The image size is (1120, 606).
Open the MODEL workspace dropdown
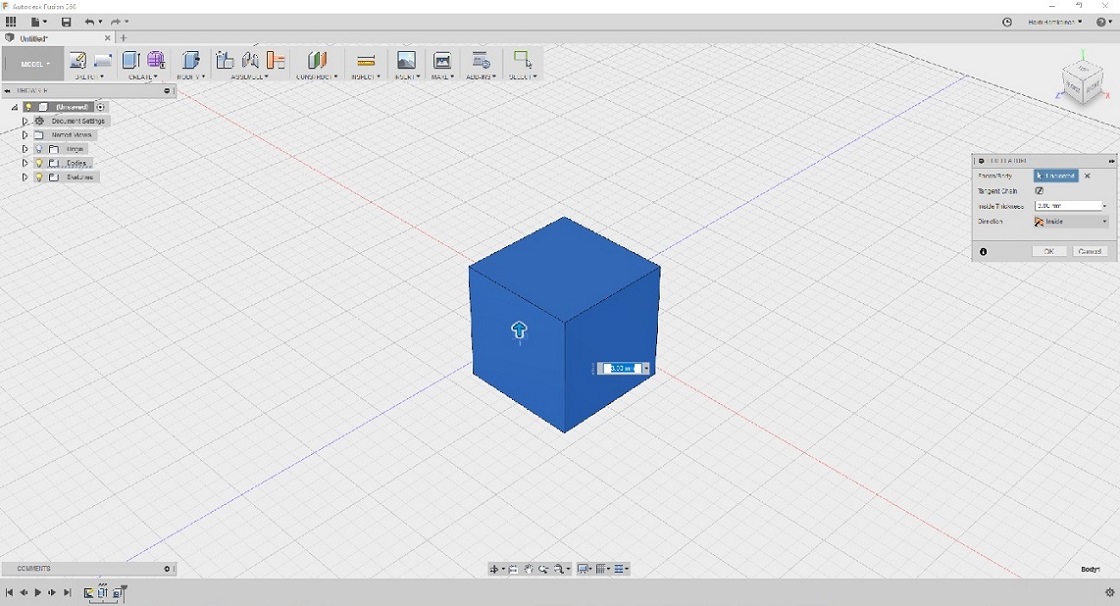[34, 64]
